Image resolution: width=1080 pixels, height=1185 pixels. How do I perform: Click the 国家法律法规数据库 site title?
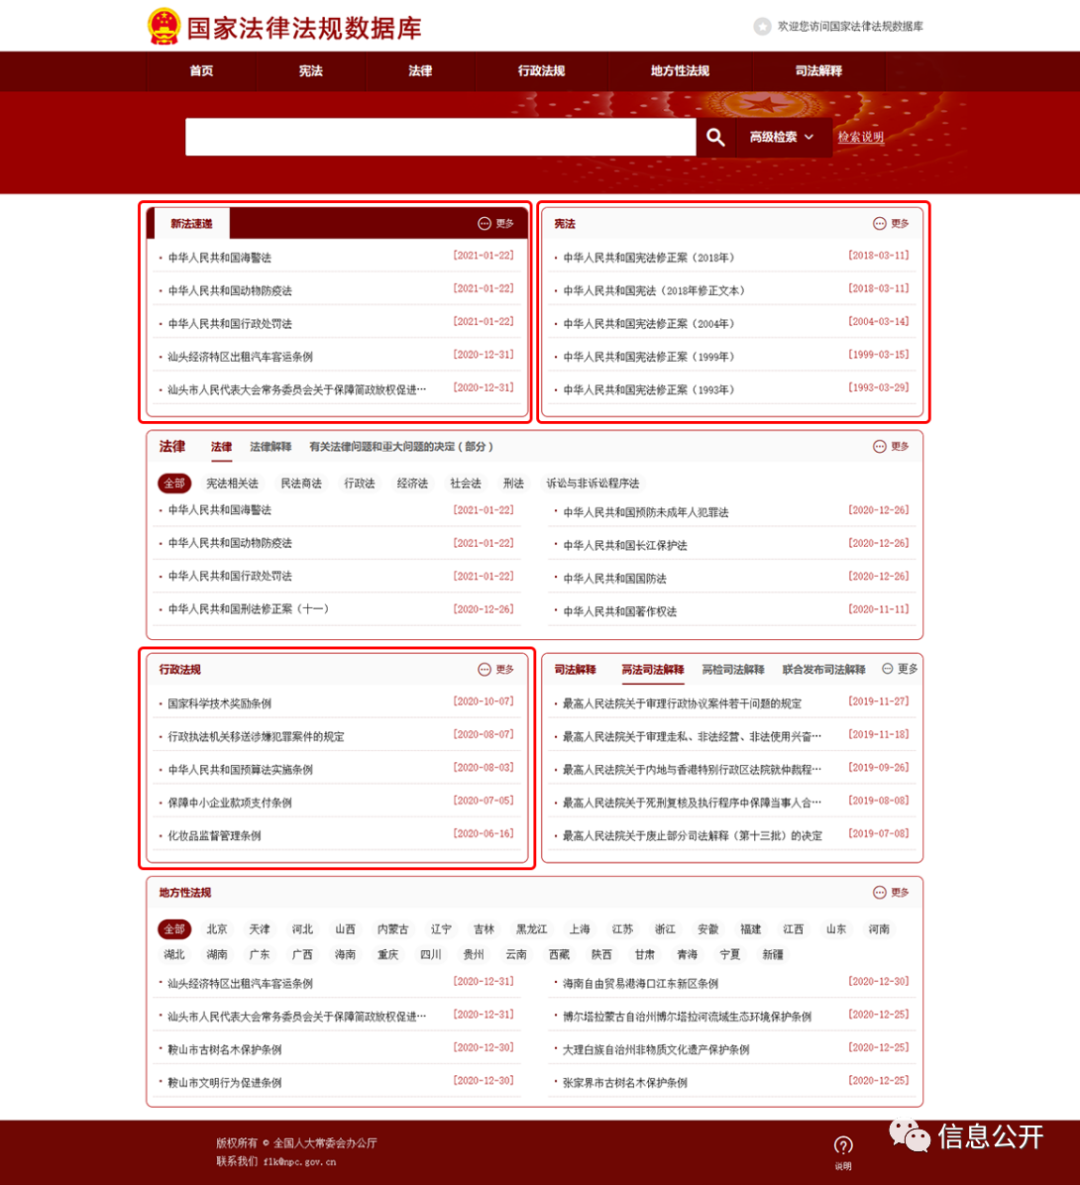click(x=304, y=28)
